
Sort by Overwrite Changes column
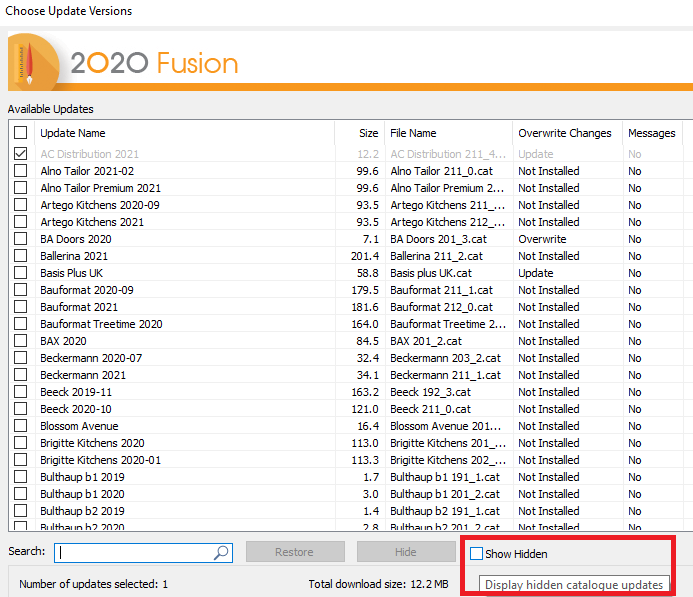tap(564, 133)
